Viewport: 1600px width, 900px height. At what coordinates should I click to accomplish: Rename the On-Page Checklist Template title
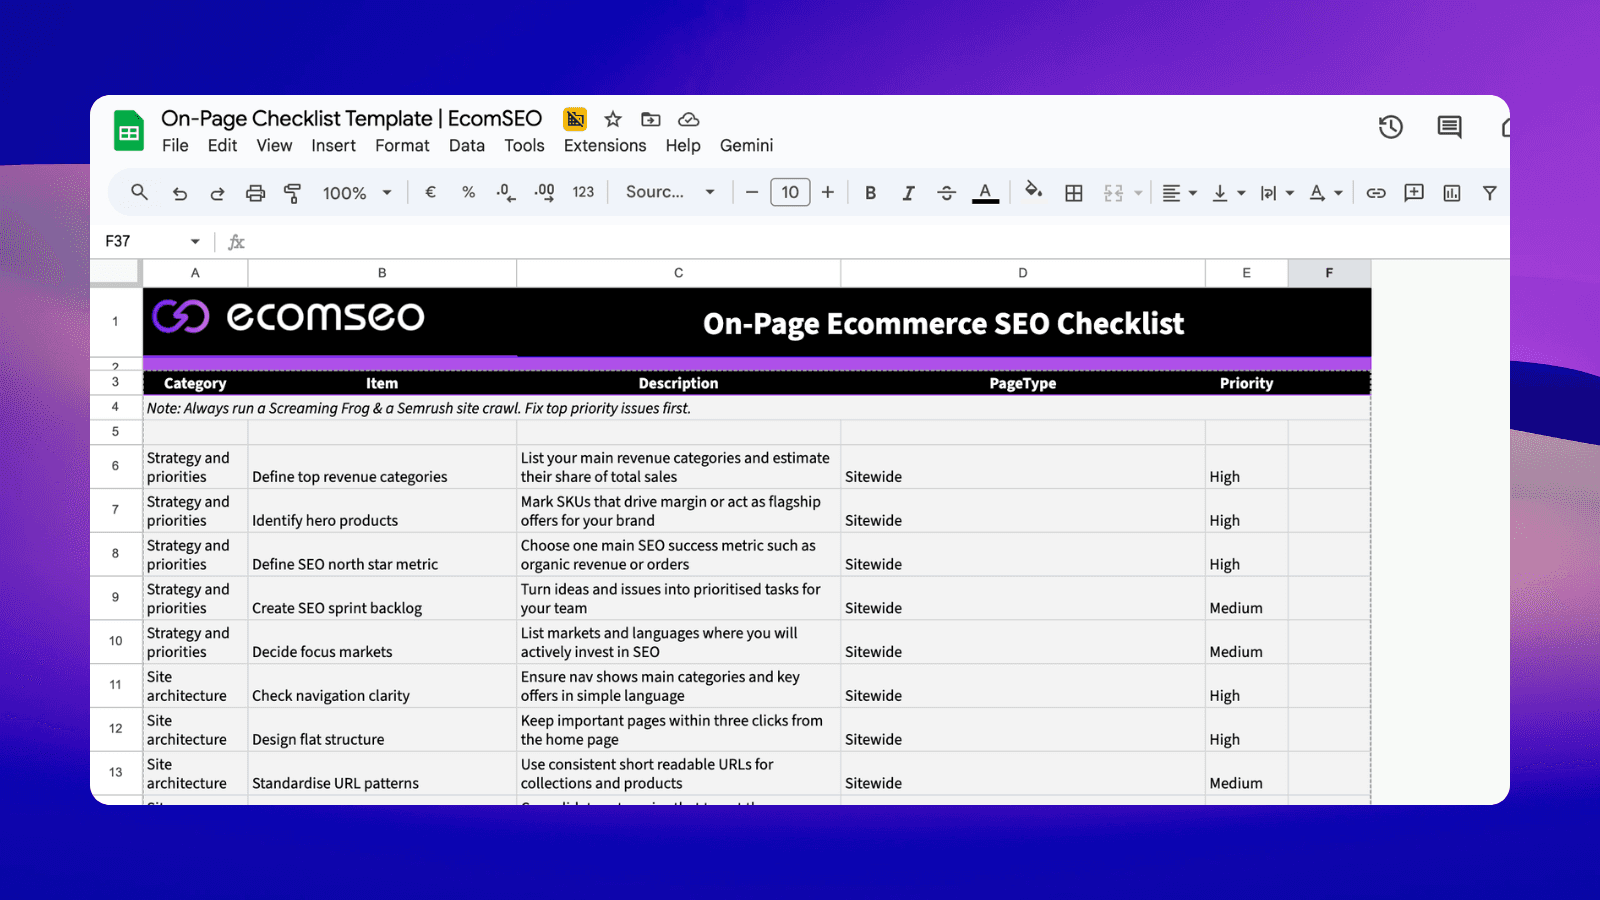point(352,119)
